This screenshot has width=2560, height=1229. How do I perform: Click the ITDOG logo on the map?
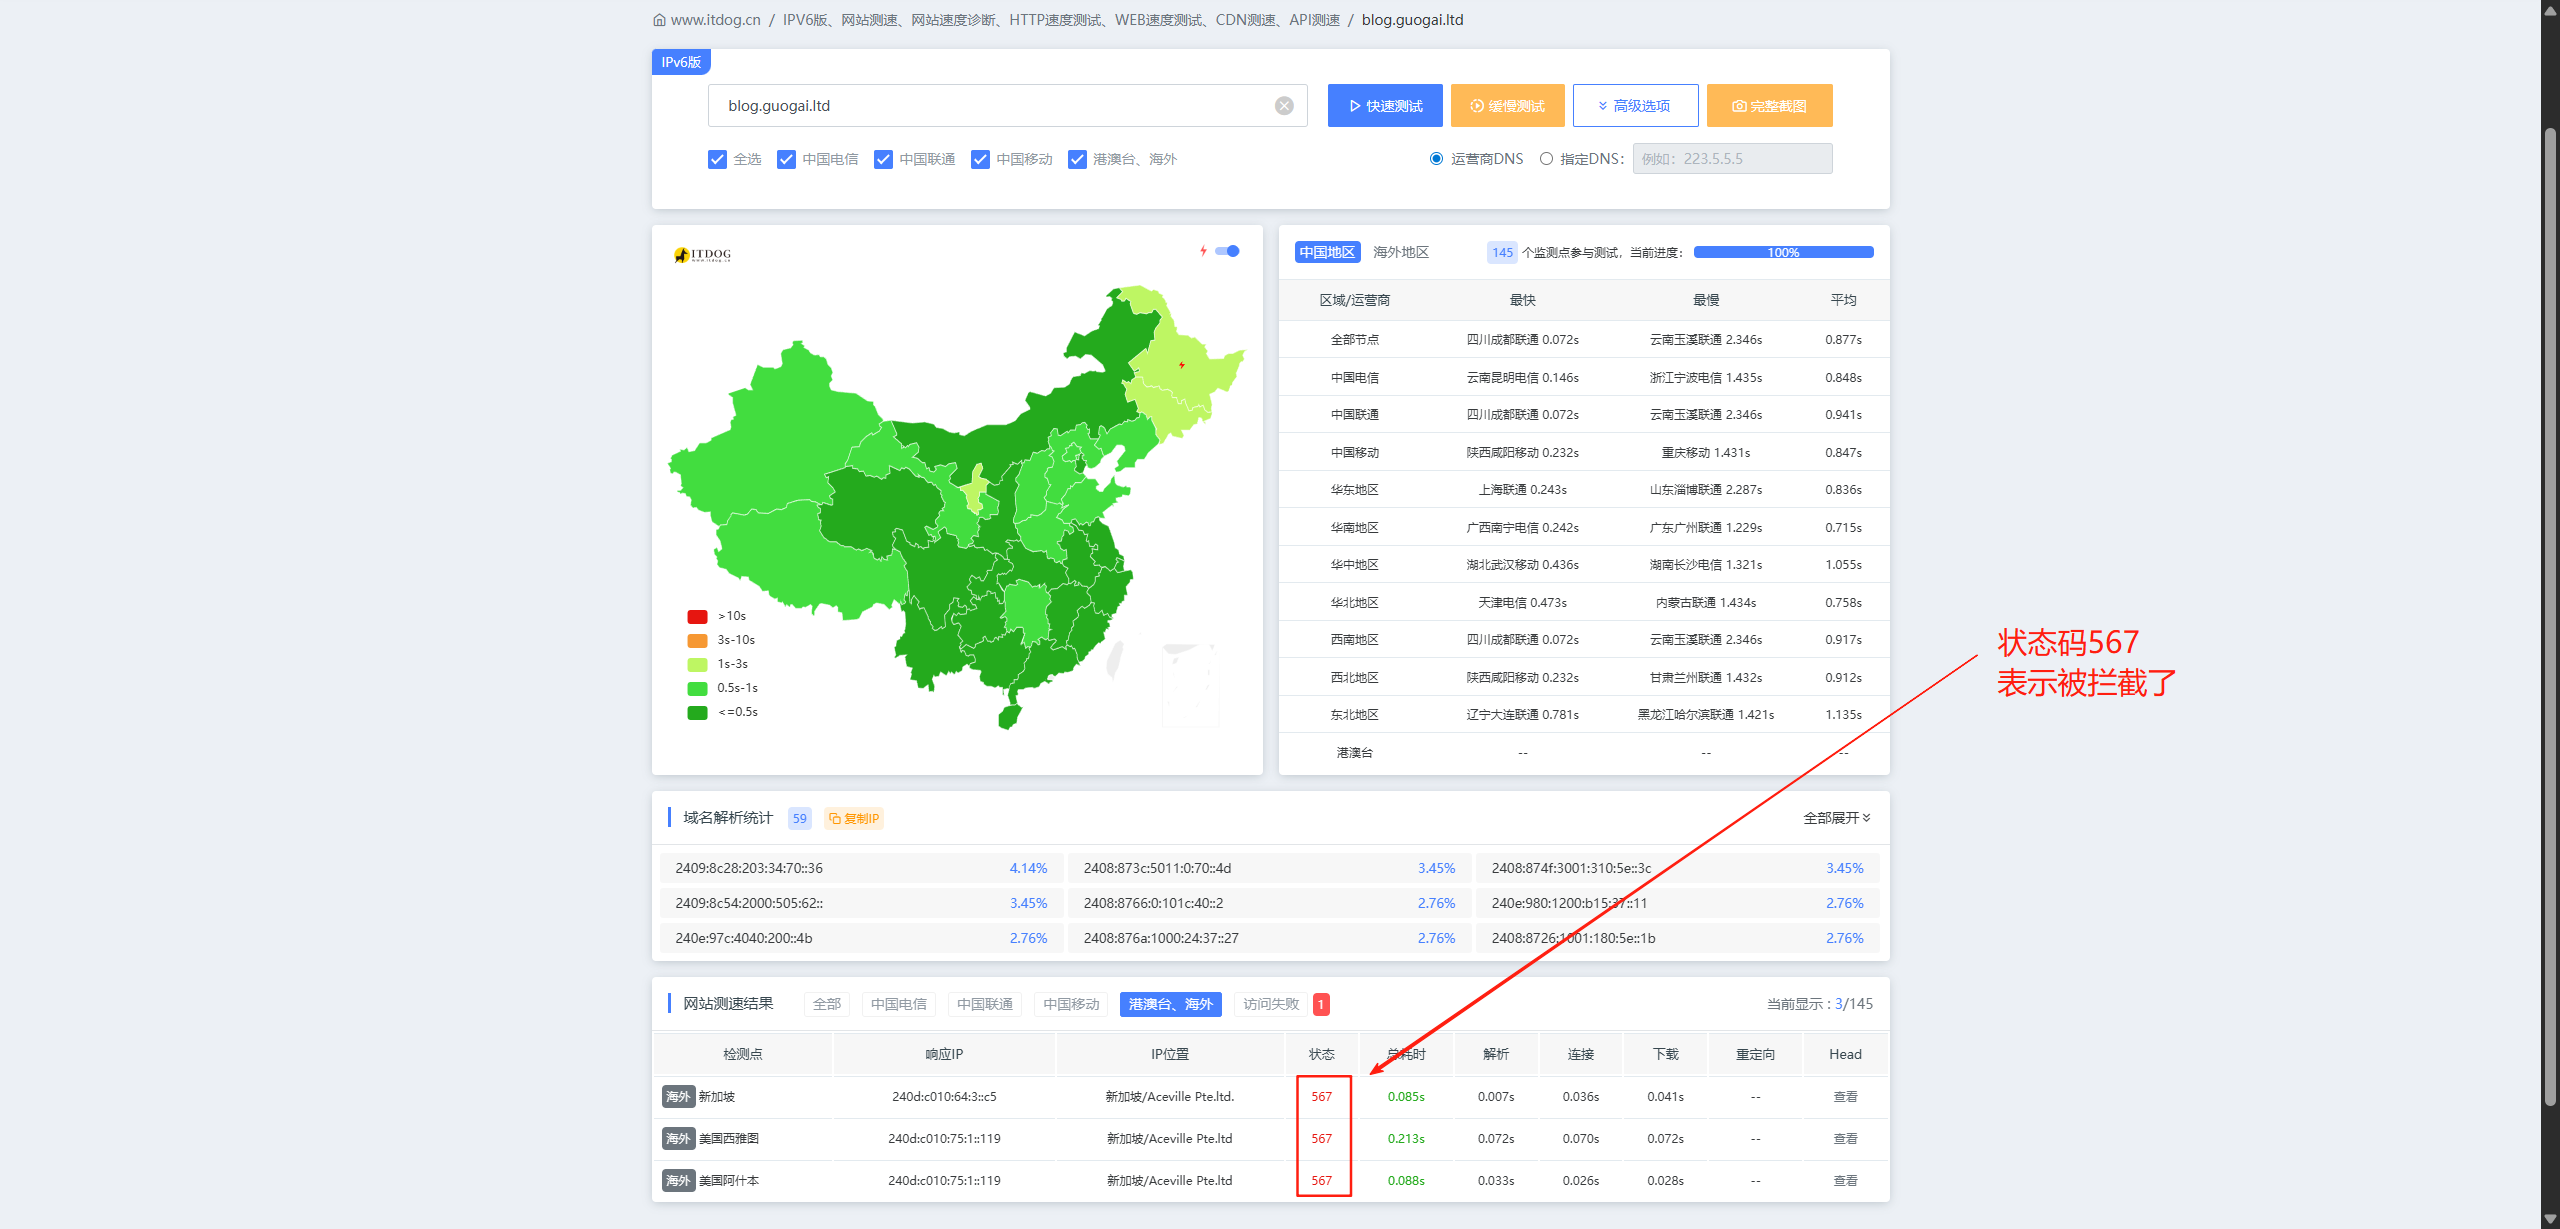tap(703, 255)
